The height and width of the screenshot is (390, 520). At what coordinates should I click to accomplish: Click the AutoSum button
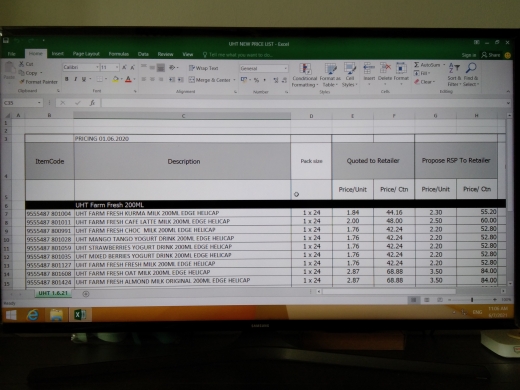point(429,65)
